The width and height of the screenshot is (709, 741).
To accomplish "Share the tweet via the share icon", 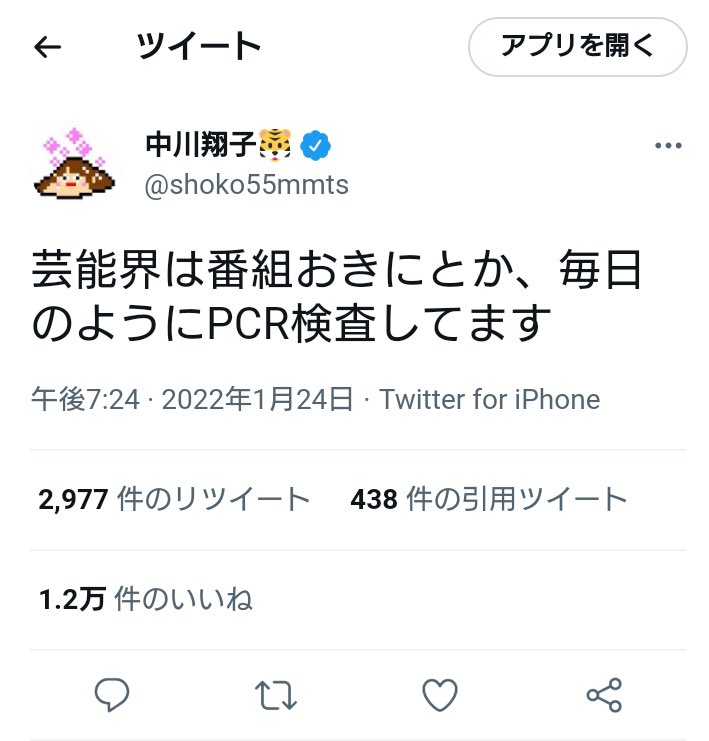I will [x=604, y=695].
